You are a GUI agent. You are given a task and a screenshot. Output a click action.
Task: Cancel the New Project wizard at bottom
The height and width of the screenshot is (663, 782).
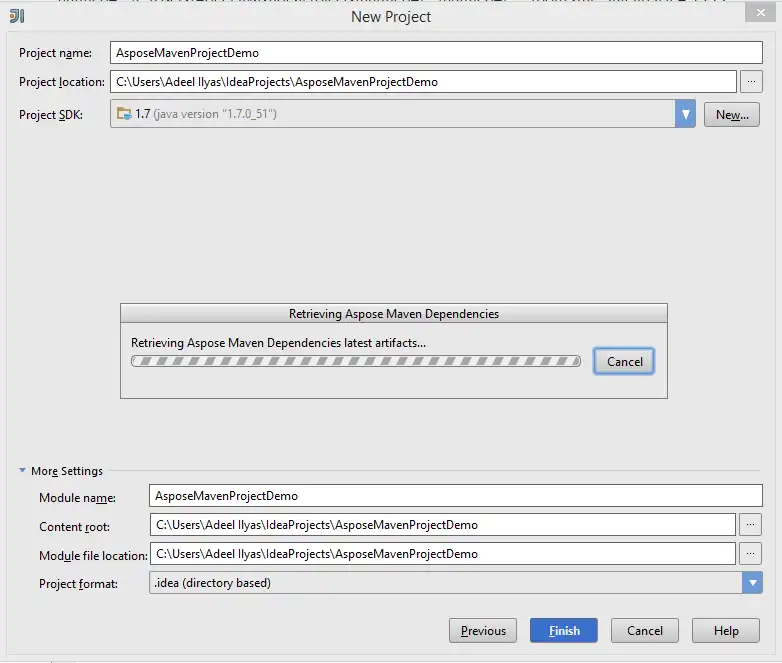(x=644, y=631)
